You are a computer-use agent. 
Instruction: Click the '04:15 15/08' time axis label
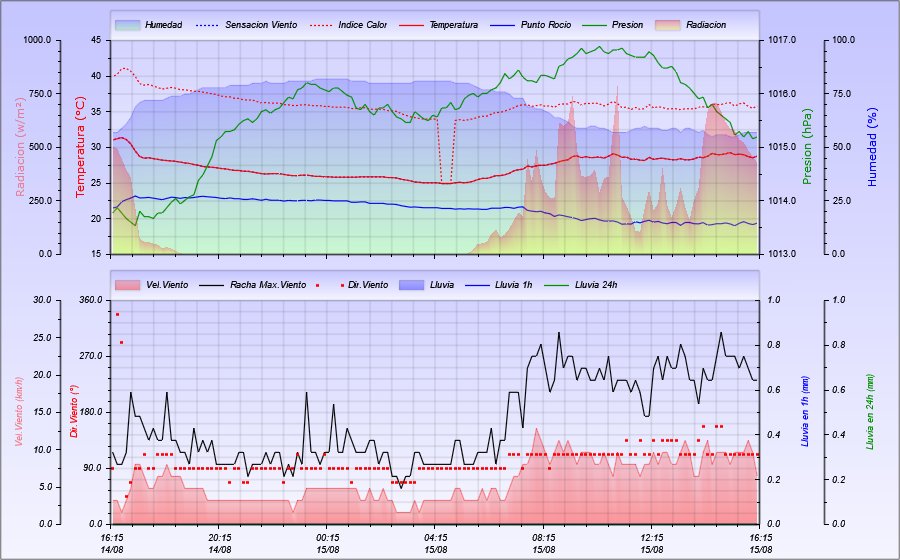436,544
